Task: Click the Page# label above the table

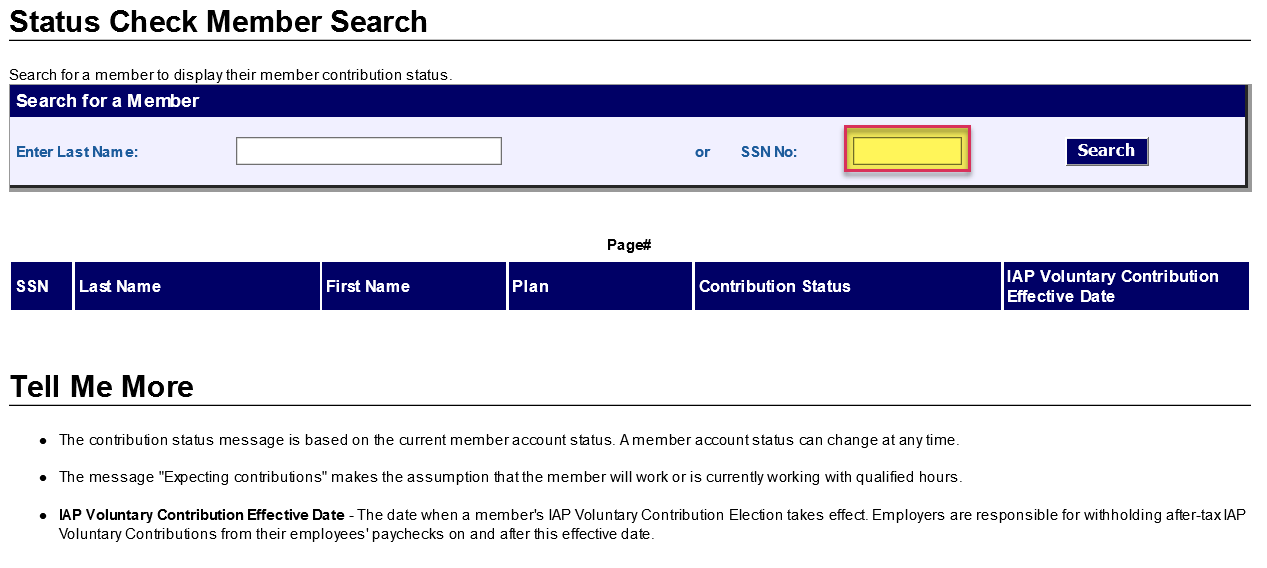Action: pos(629,245)
